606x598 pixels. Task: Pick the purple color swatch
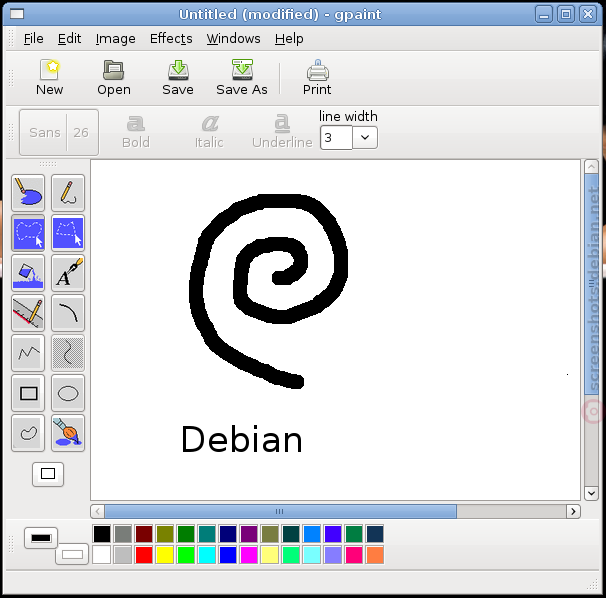click(x=249, y=534)
